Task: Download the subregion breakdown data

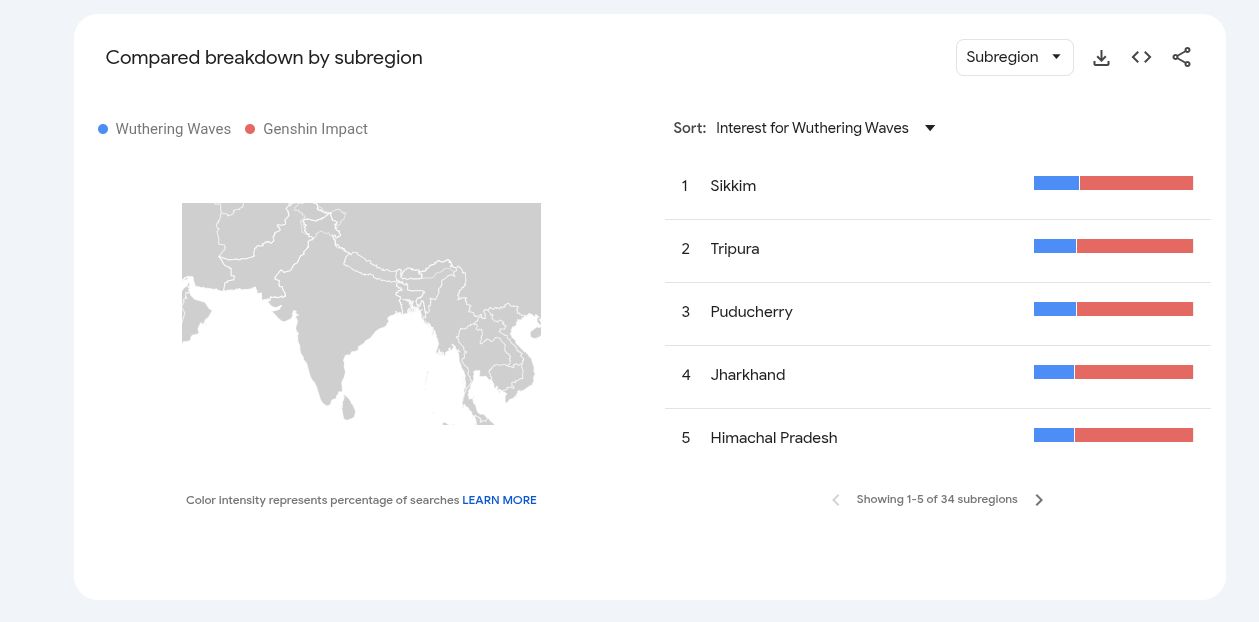Action: (1101, 58)
